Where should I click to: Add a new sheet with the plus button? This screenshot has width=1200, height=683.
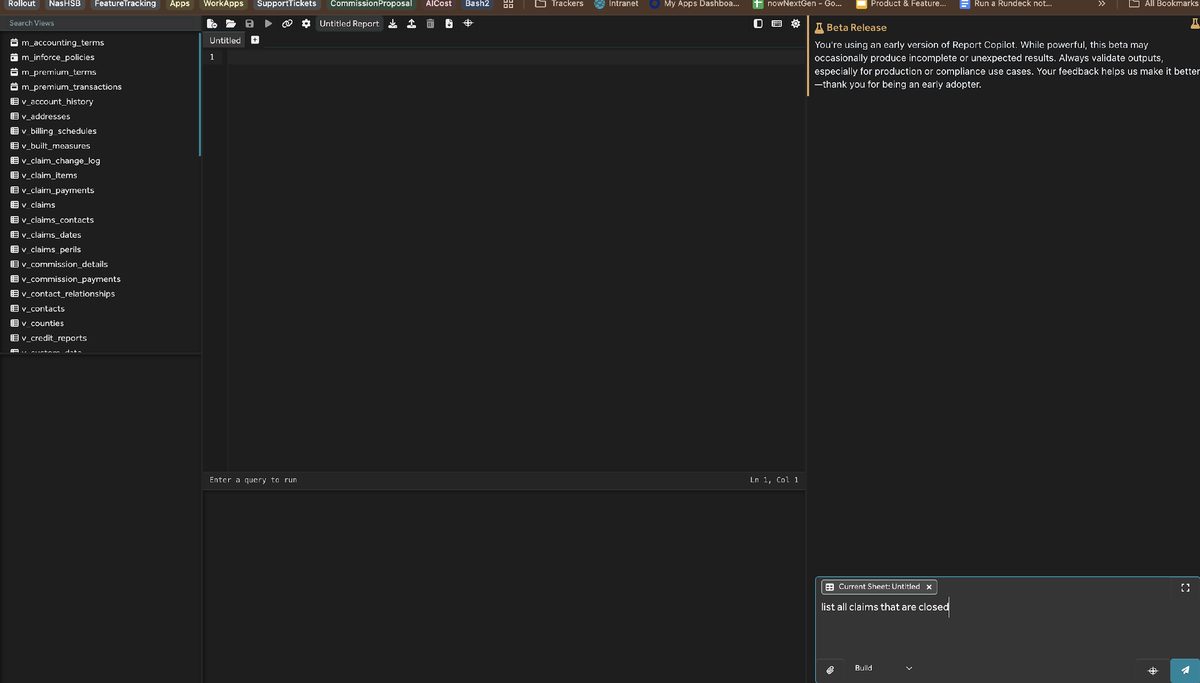[255, 41]
